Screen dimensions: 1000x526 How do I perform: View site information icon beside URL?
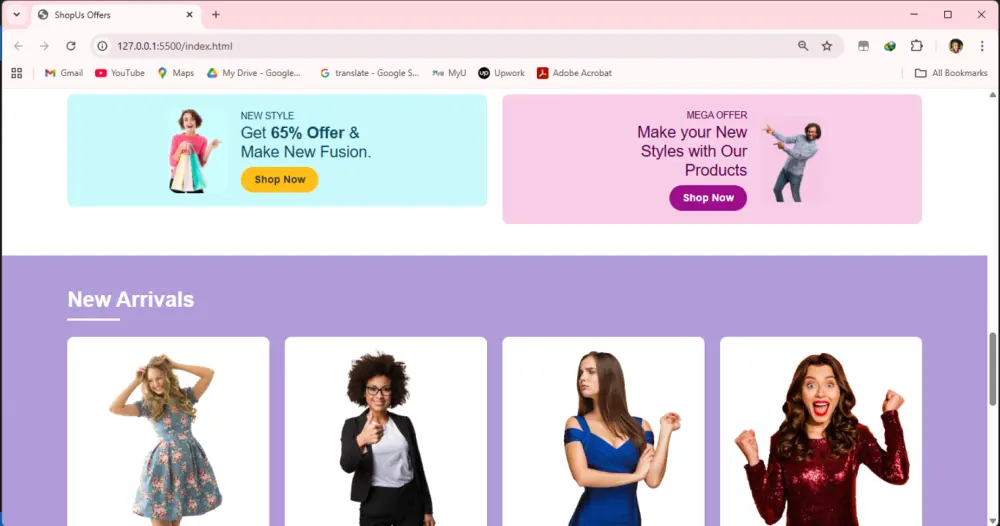click(x=102, y=46)
